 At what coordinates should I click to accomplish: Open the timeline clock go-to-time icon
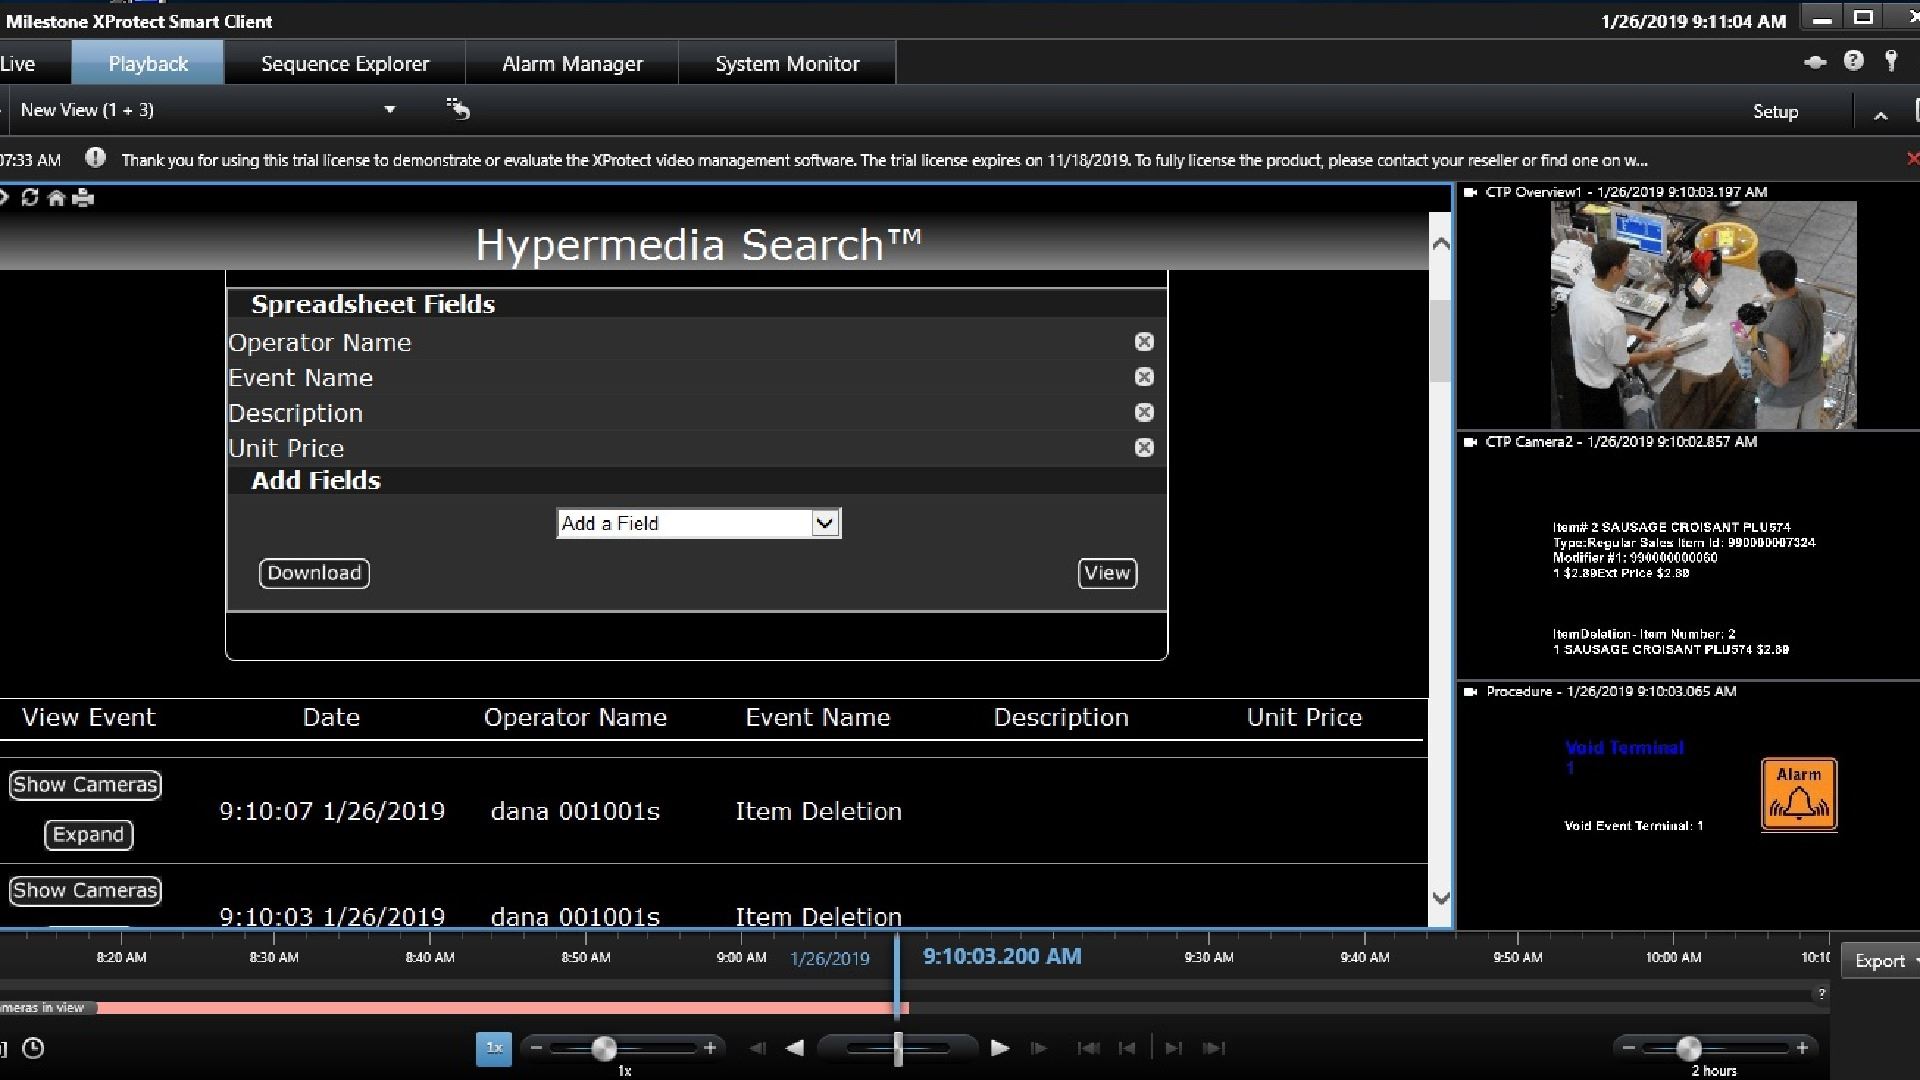(x=33, y=1048)
